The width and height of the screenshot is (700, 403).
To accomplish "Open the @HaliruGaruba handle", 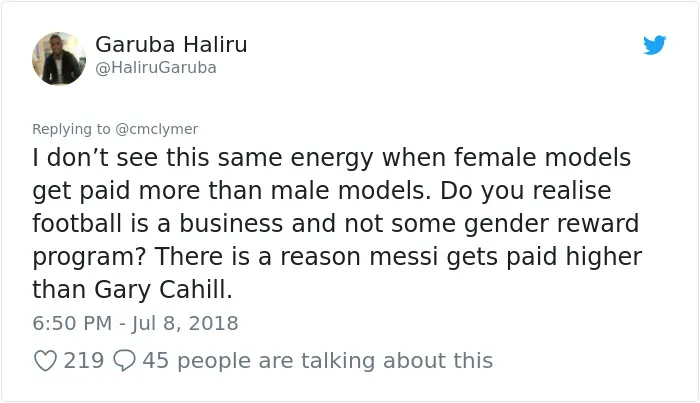I will (x=156, y=68).
